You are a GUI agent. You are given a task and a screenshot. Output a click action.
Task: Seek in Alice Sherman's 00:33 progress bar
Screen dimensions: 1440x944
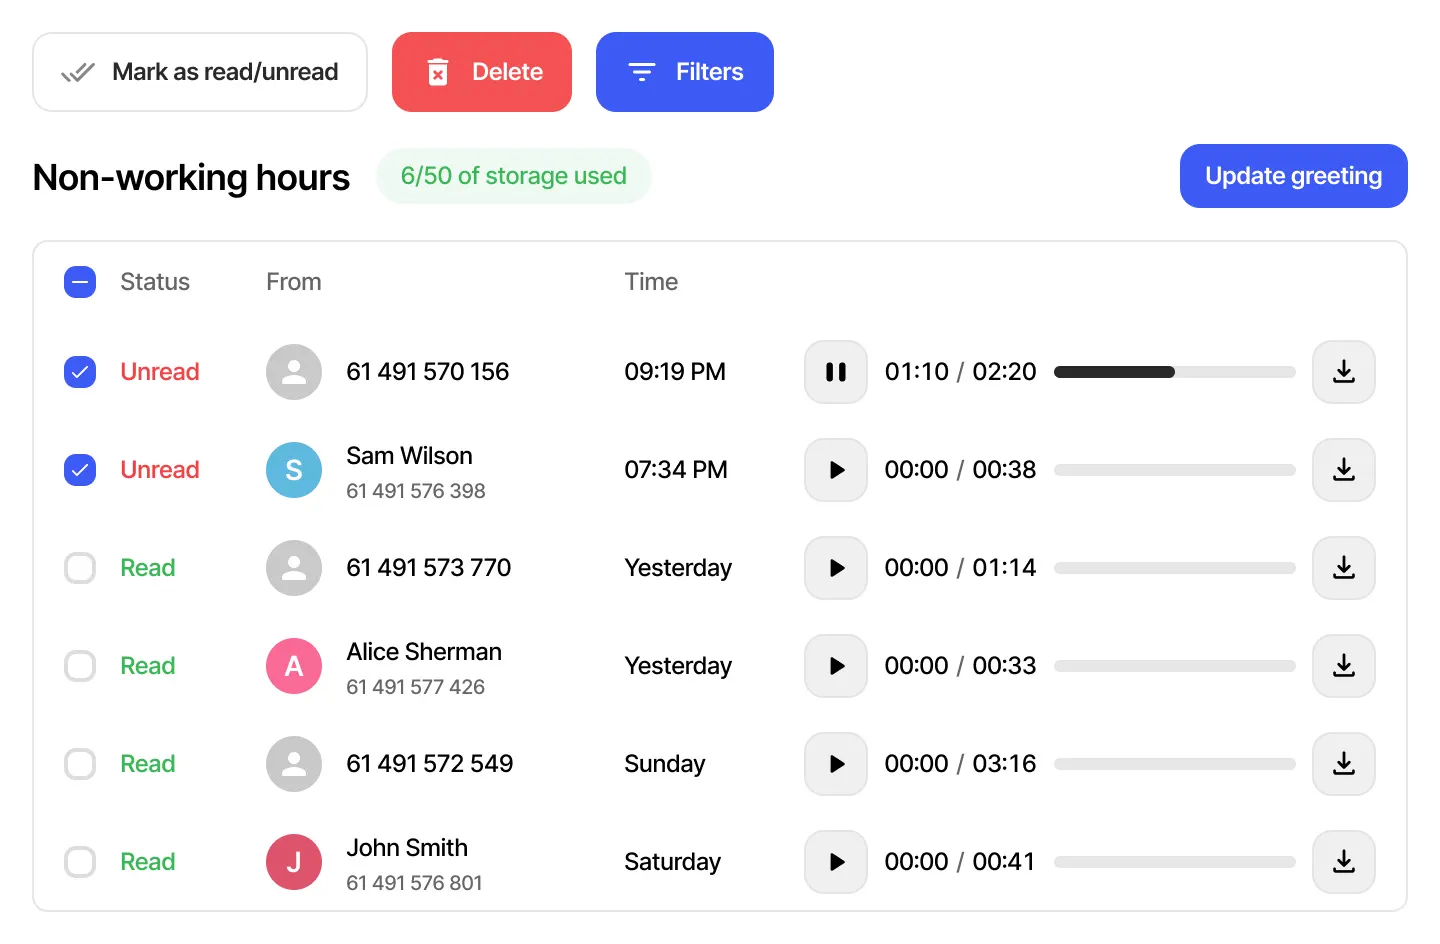click(1175, 666)
